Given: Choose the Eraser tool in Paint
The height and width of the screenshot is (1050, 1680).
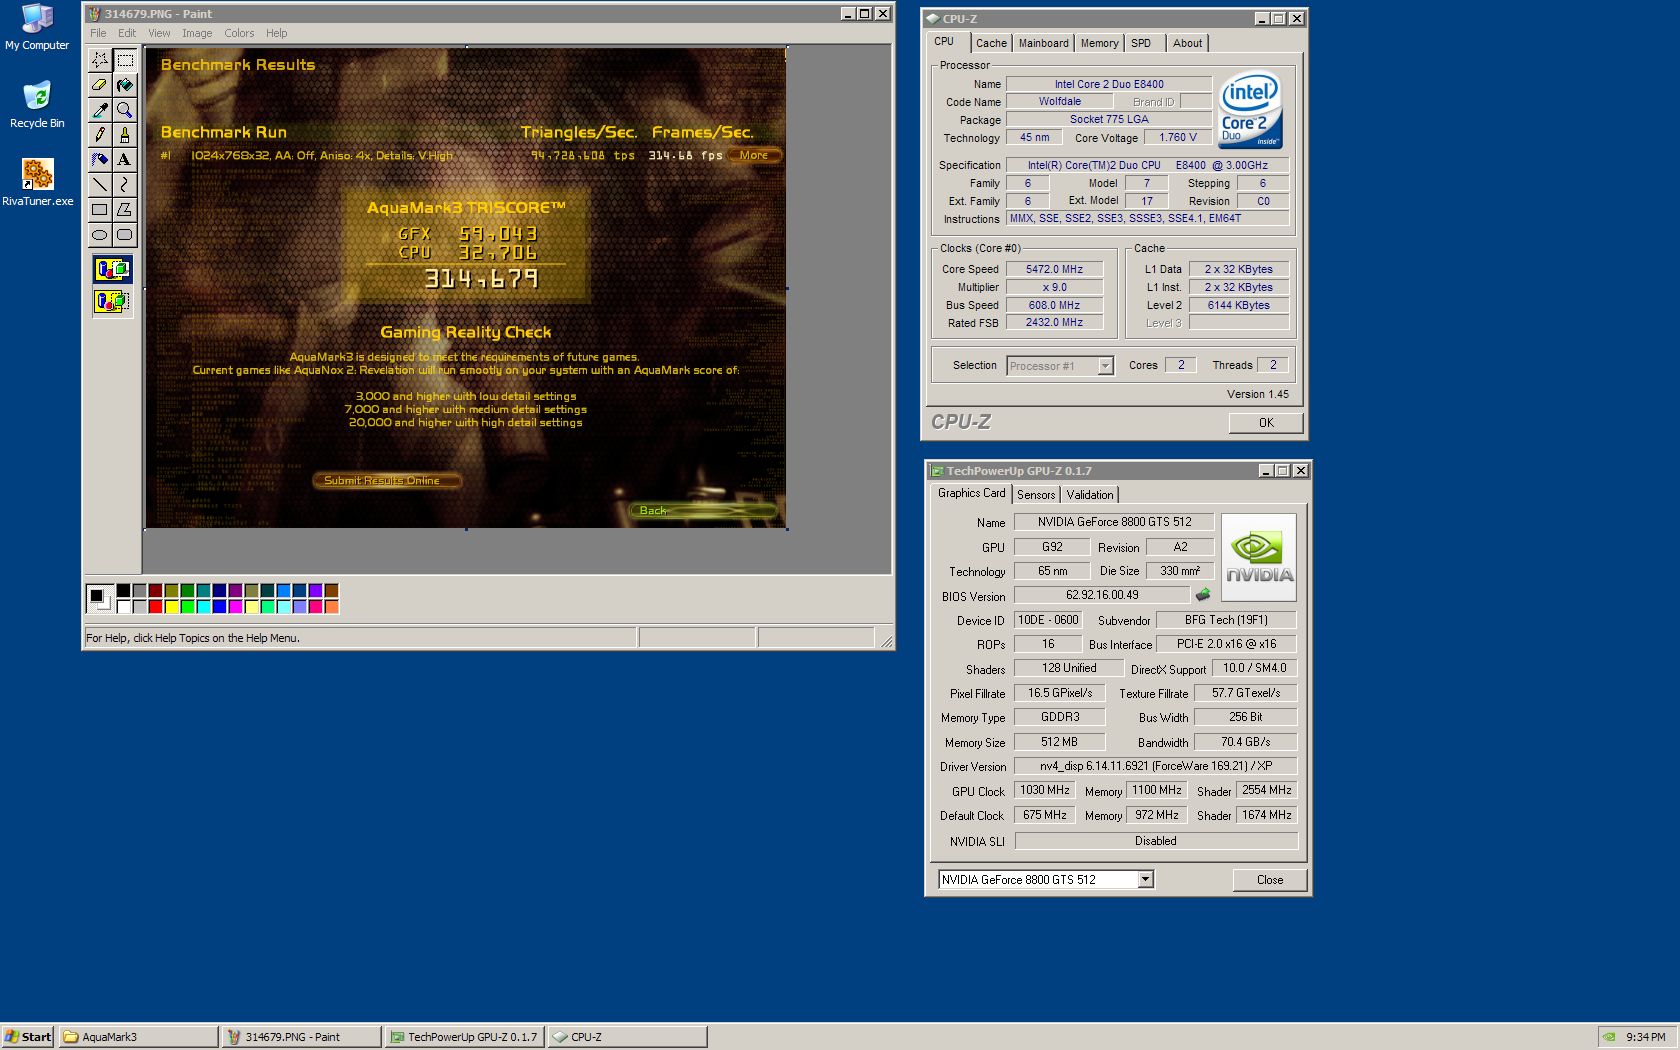Looking at the screenshot, I should click(100, 85).
